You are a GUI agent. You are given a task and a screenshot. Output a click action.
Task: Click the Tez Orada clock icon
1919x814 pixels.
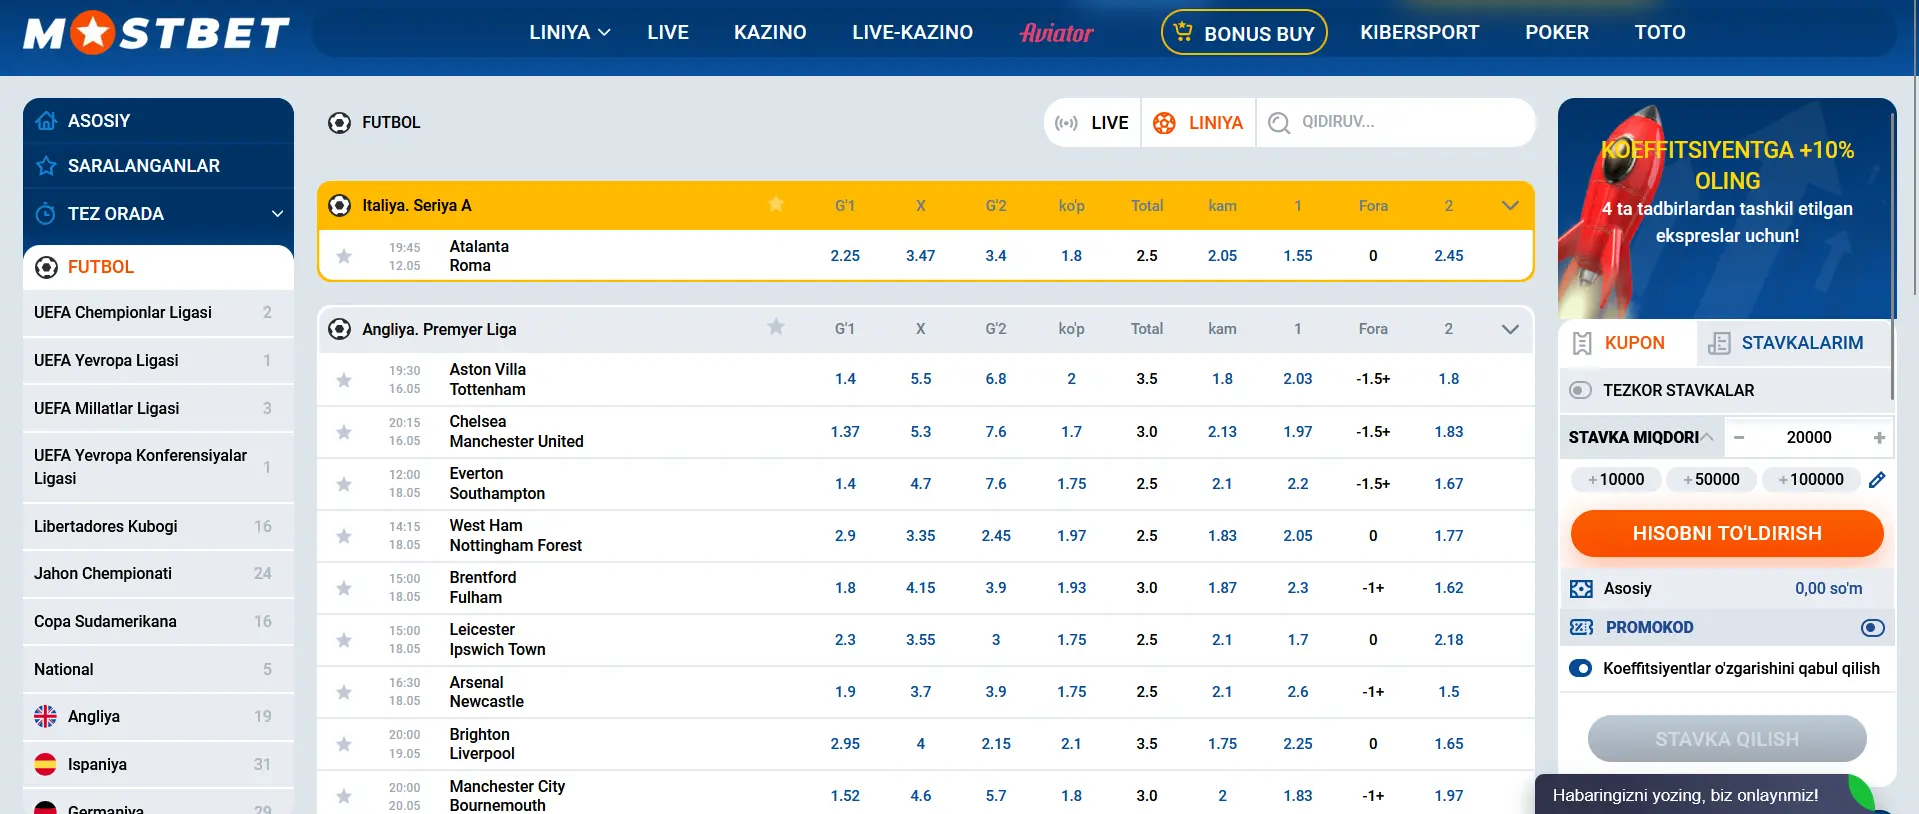click(x=46, y=214)
